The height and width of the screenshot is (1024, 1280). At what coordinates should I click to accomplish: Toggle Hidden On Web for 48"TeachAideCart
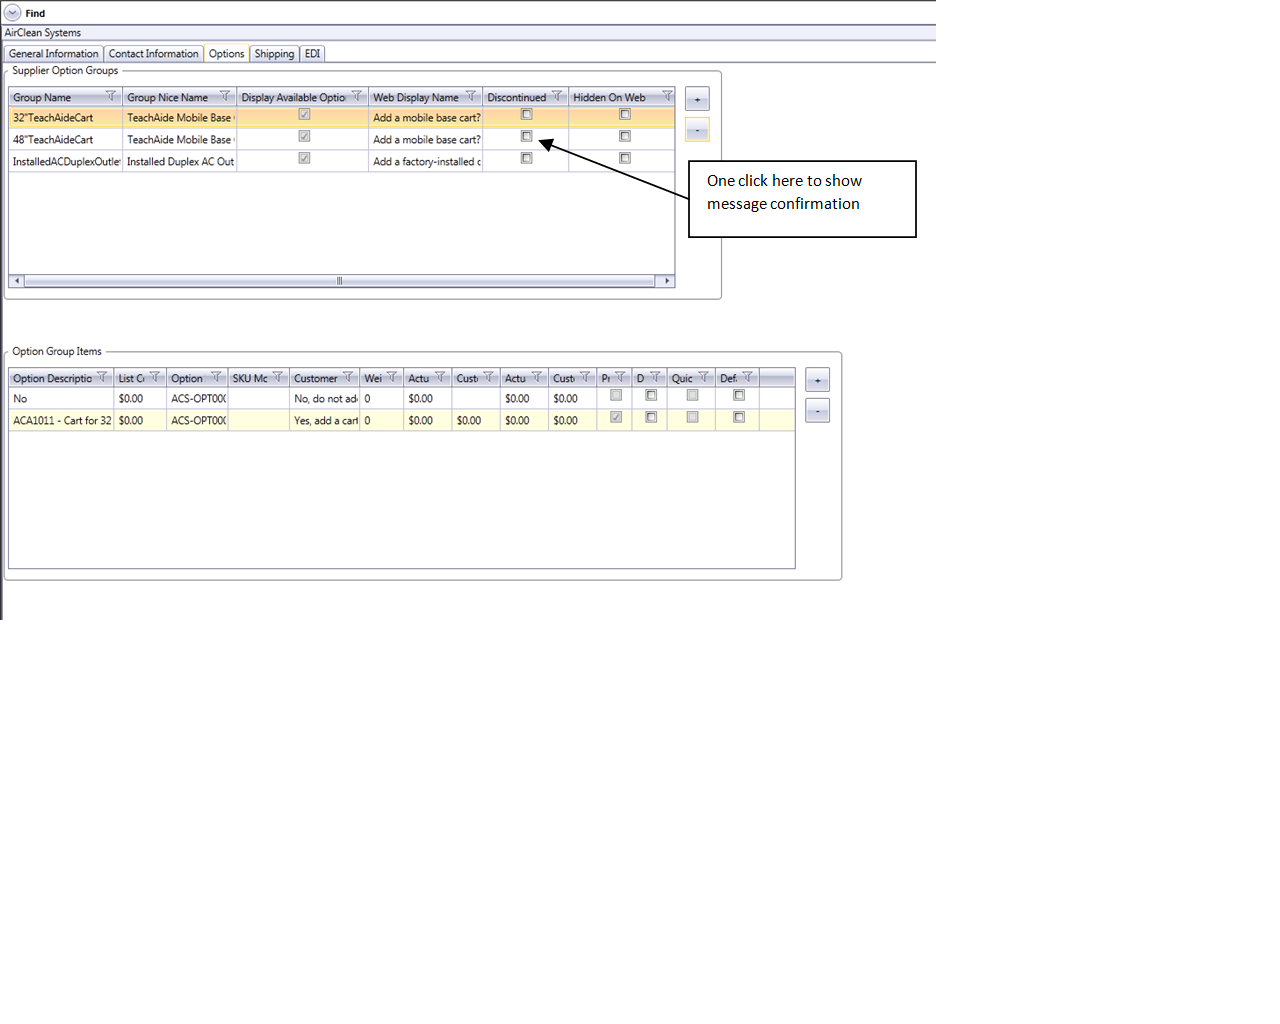tap(625, 137)
